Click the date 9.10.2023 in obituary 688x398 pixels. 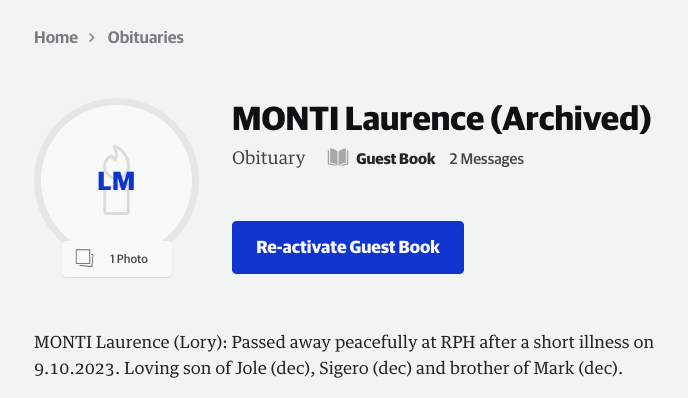(x=75, y=369)
